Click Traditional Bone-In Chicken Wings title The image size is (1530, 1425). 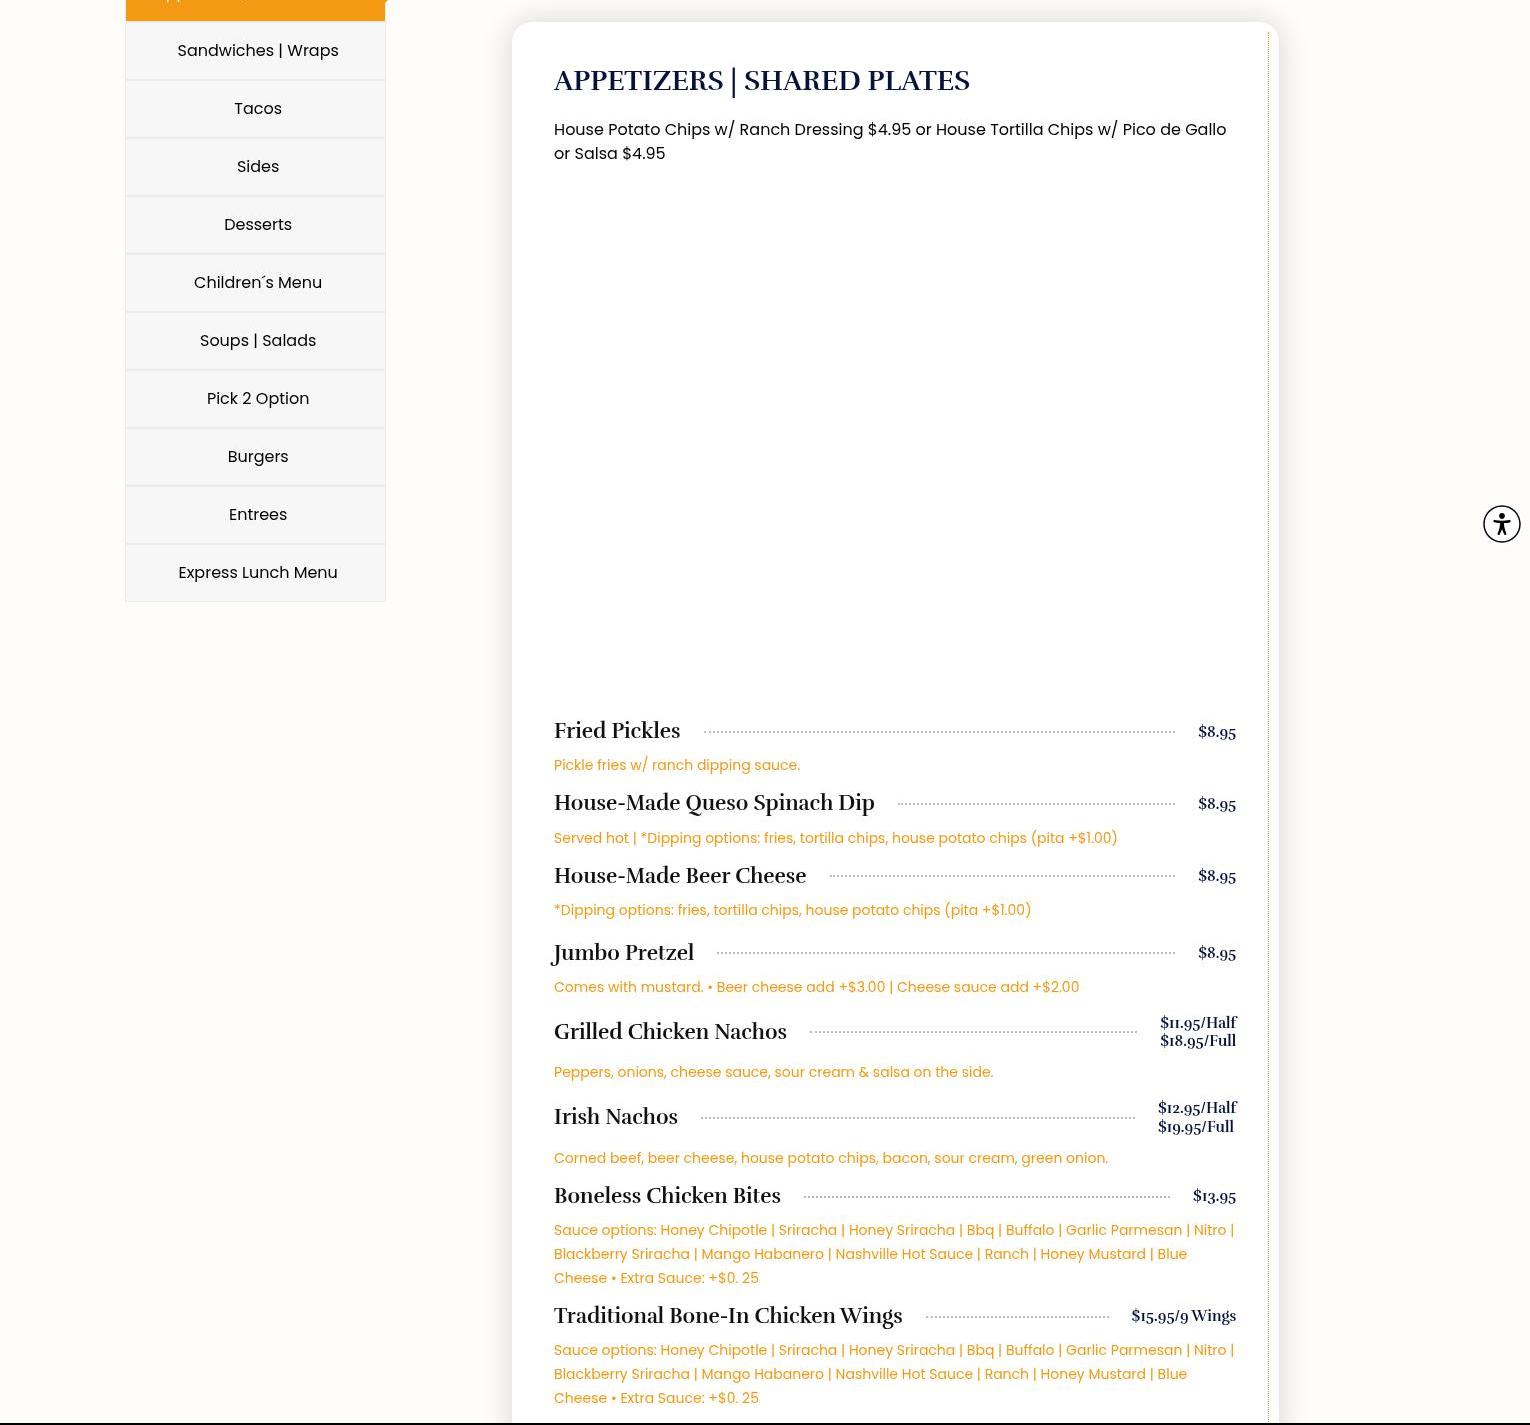pos(728,1316)
